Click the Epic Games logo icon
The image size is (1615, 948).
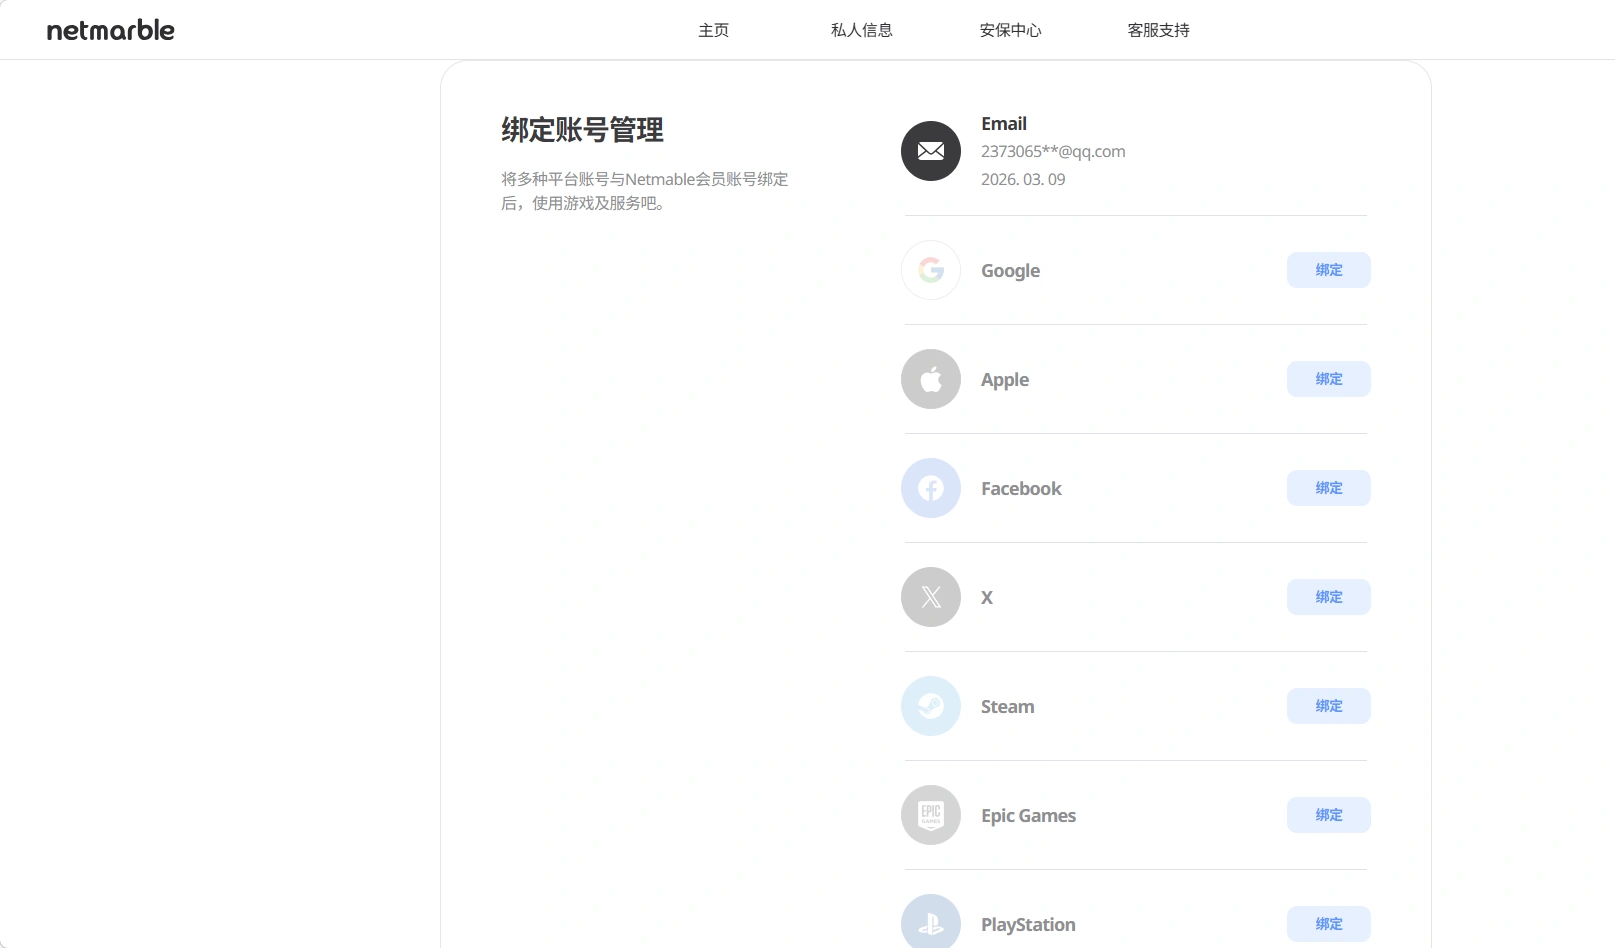[931, 815]
